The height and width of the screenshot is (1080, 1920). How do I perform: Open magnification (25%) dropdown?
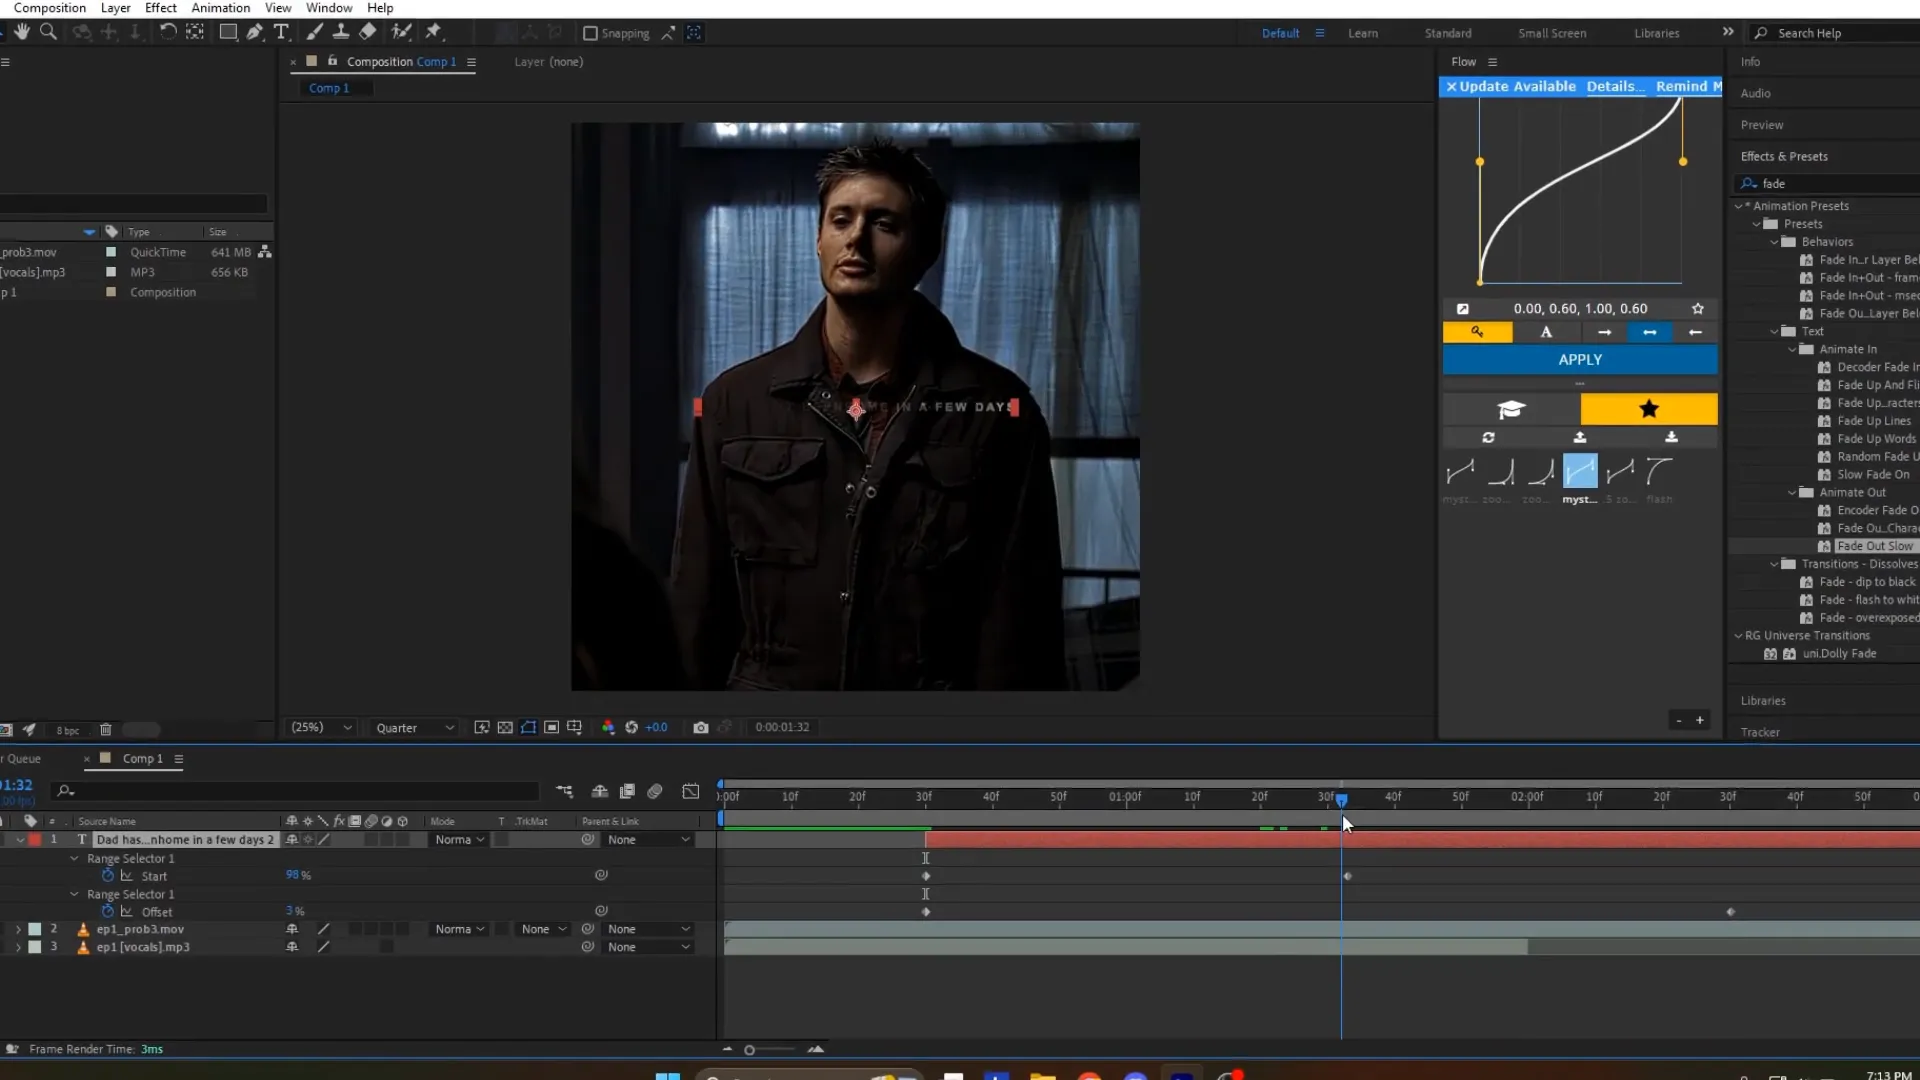[321, 728]
